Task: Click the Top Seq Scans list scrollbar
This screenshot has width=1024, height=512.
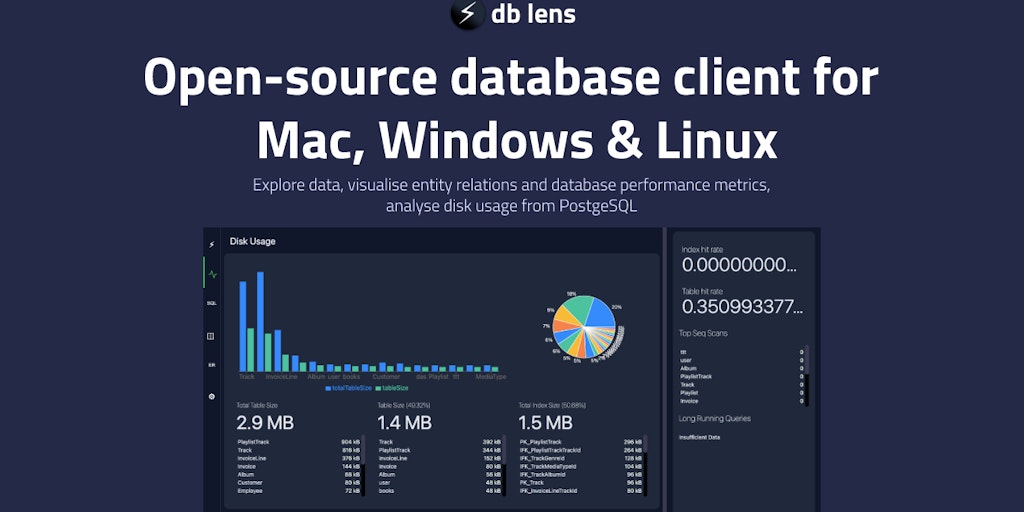Action: pyautogui.click(x=807, y=376)
